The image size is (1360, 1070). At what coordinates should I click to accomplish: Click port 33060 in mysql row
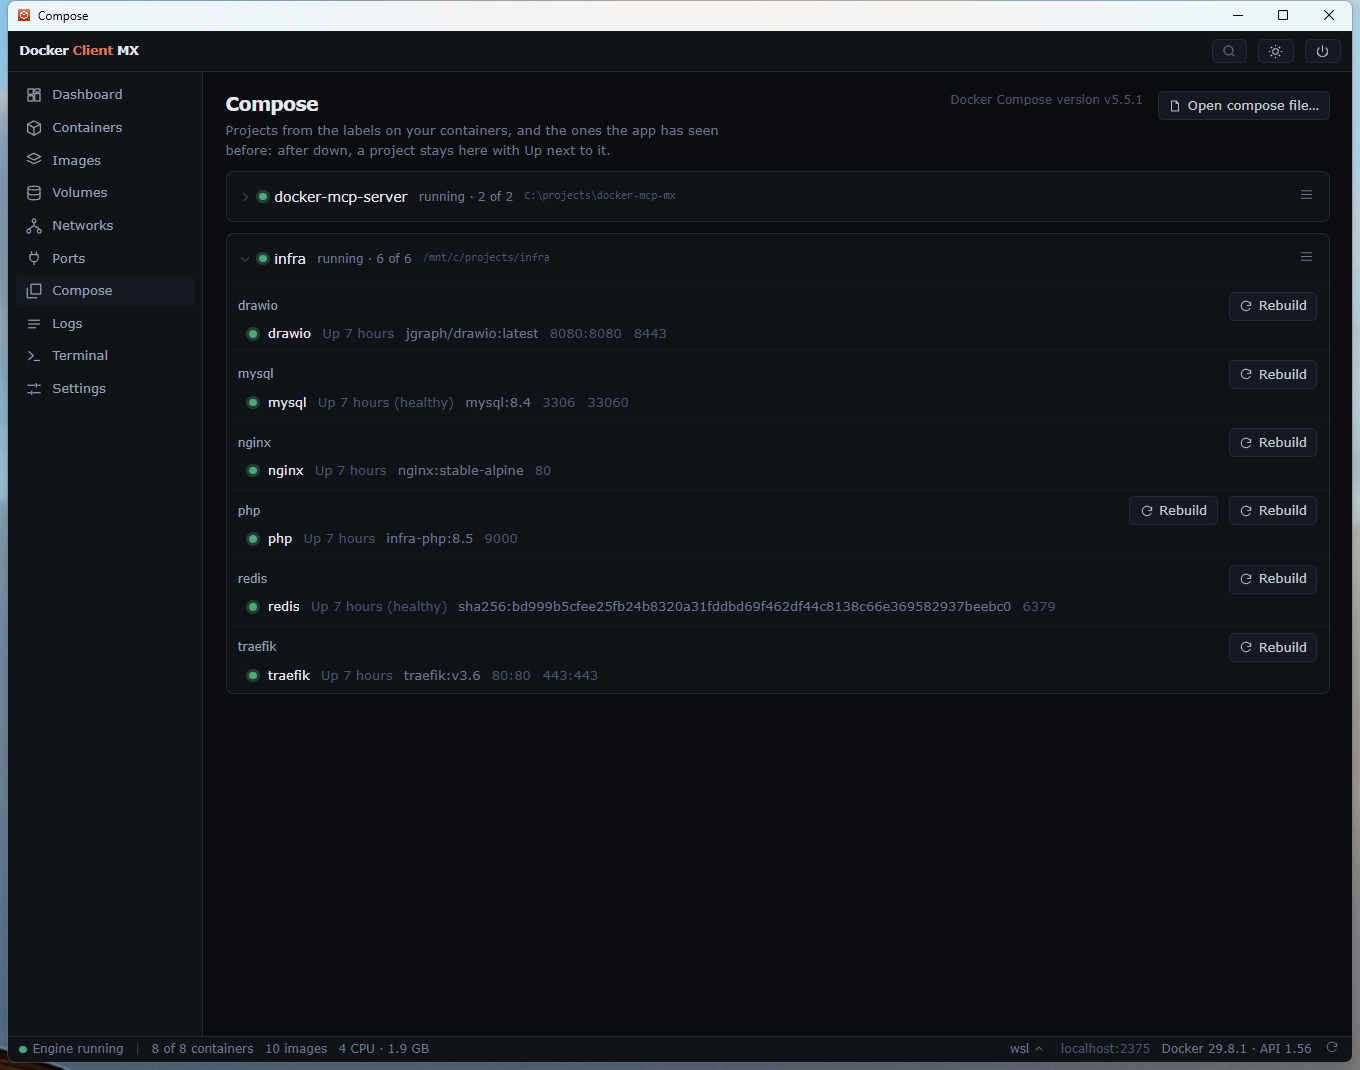tap(608, 403)
